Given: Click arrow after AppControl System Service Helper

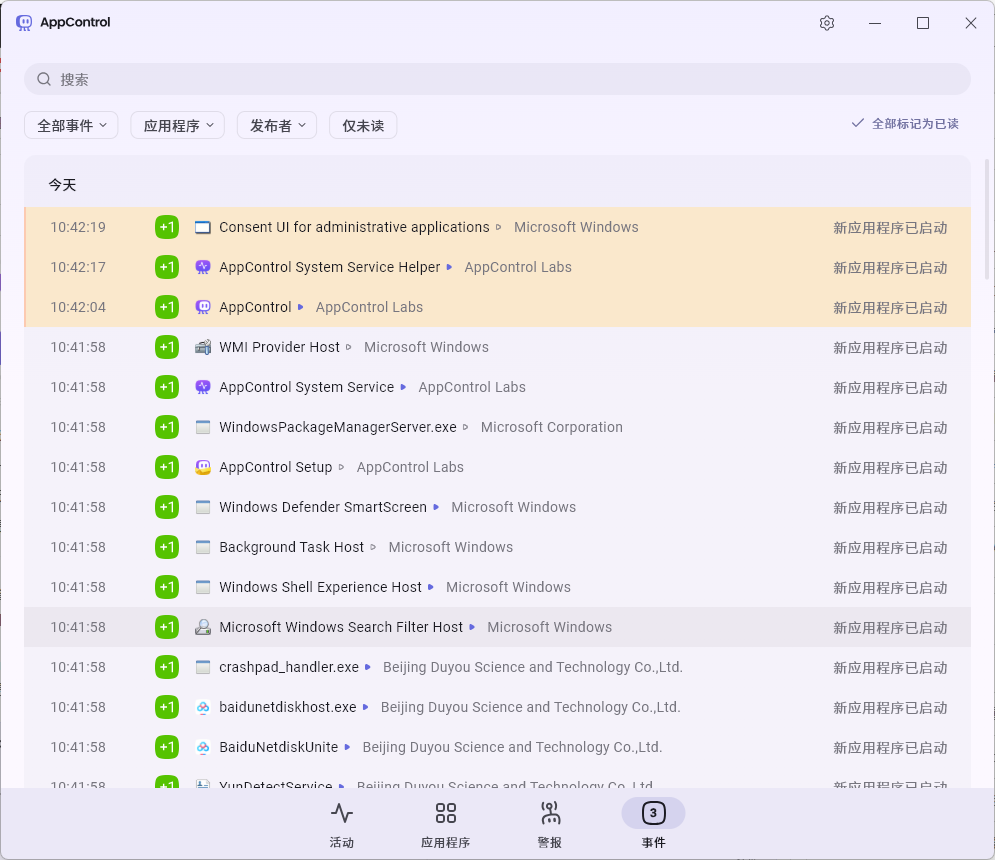Looking at the screenshot, I should [x=449, y=267].
